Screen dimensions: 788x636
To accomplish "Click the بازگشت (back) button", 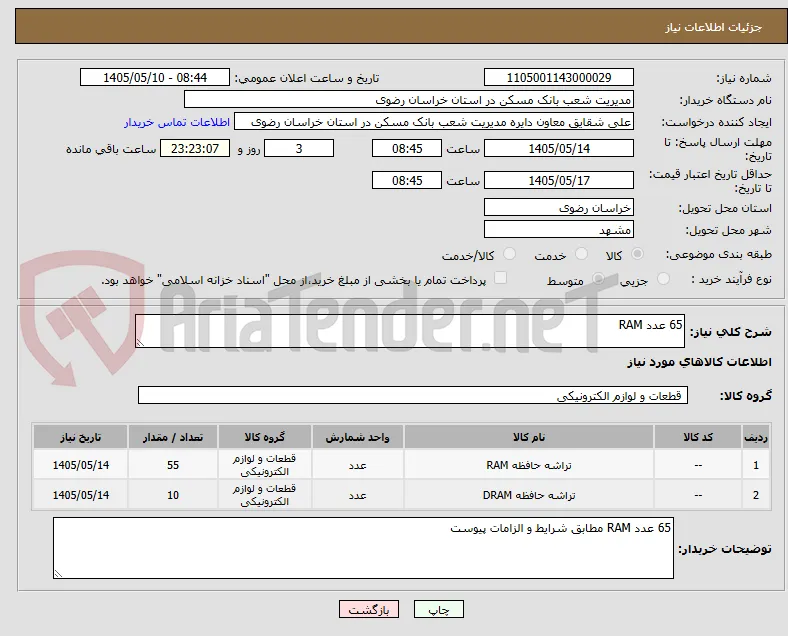I will tap(369, 609).
